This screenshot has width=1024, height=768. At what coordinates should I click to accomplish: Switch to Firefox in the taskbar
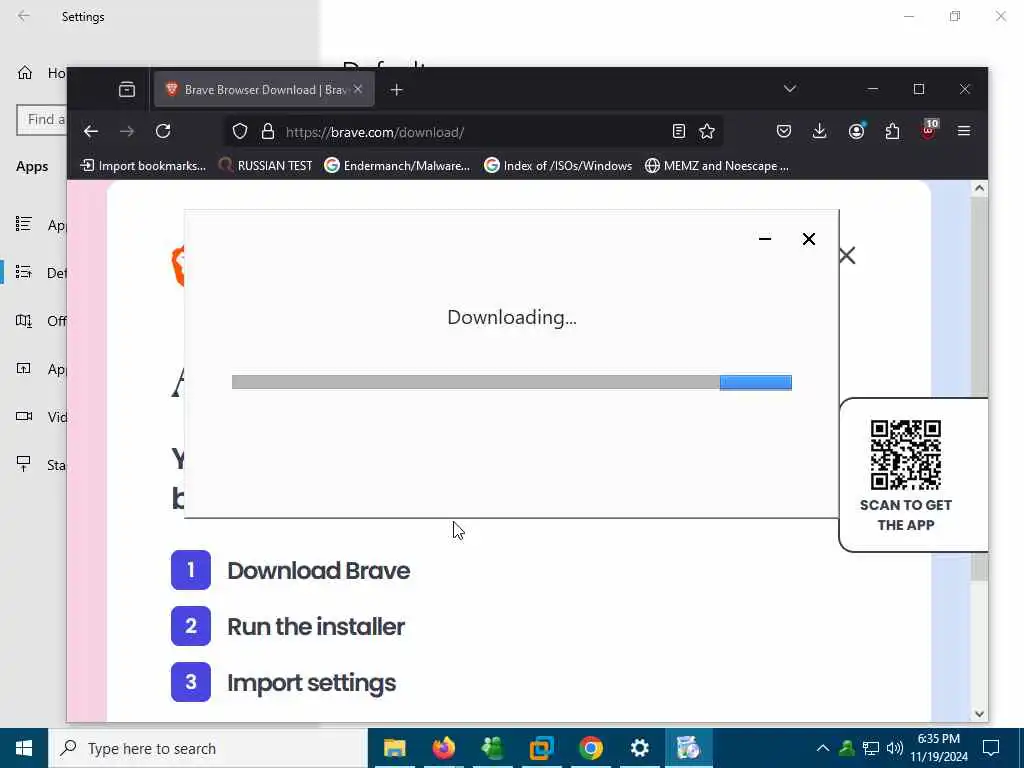(443, 748)
